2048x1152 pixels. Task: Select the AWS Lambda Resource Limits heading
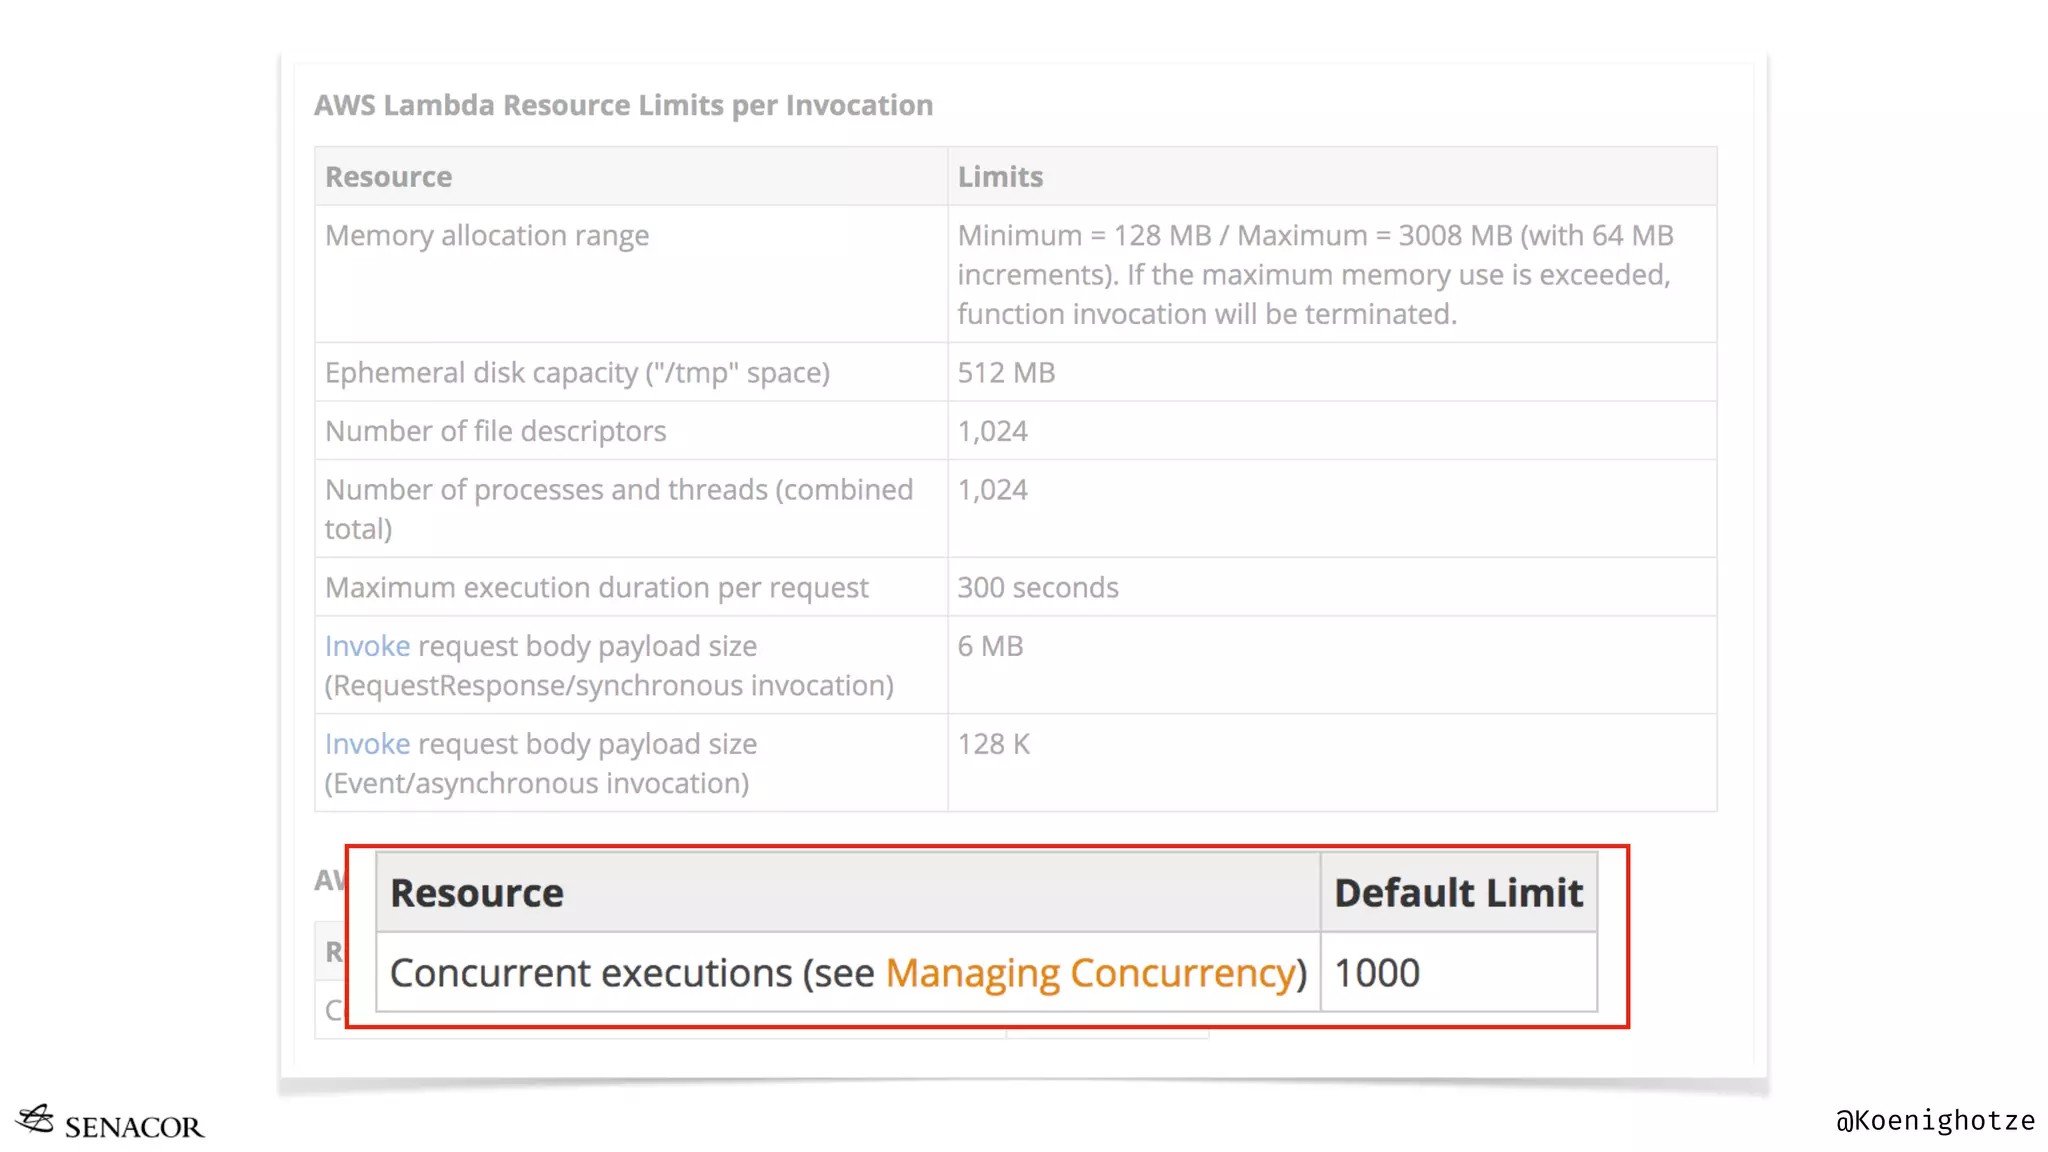623,105
